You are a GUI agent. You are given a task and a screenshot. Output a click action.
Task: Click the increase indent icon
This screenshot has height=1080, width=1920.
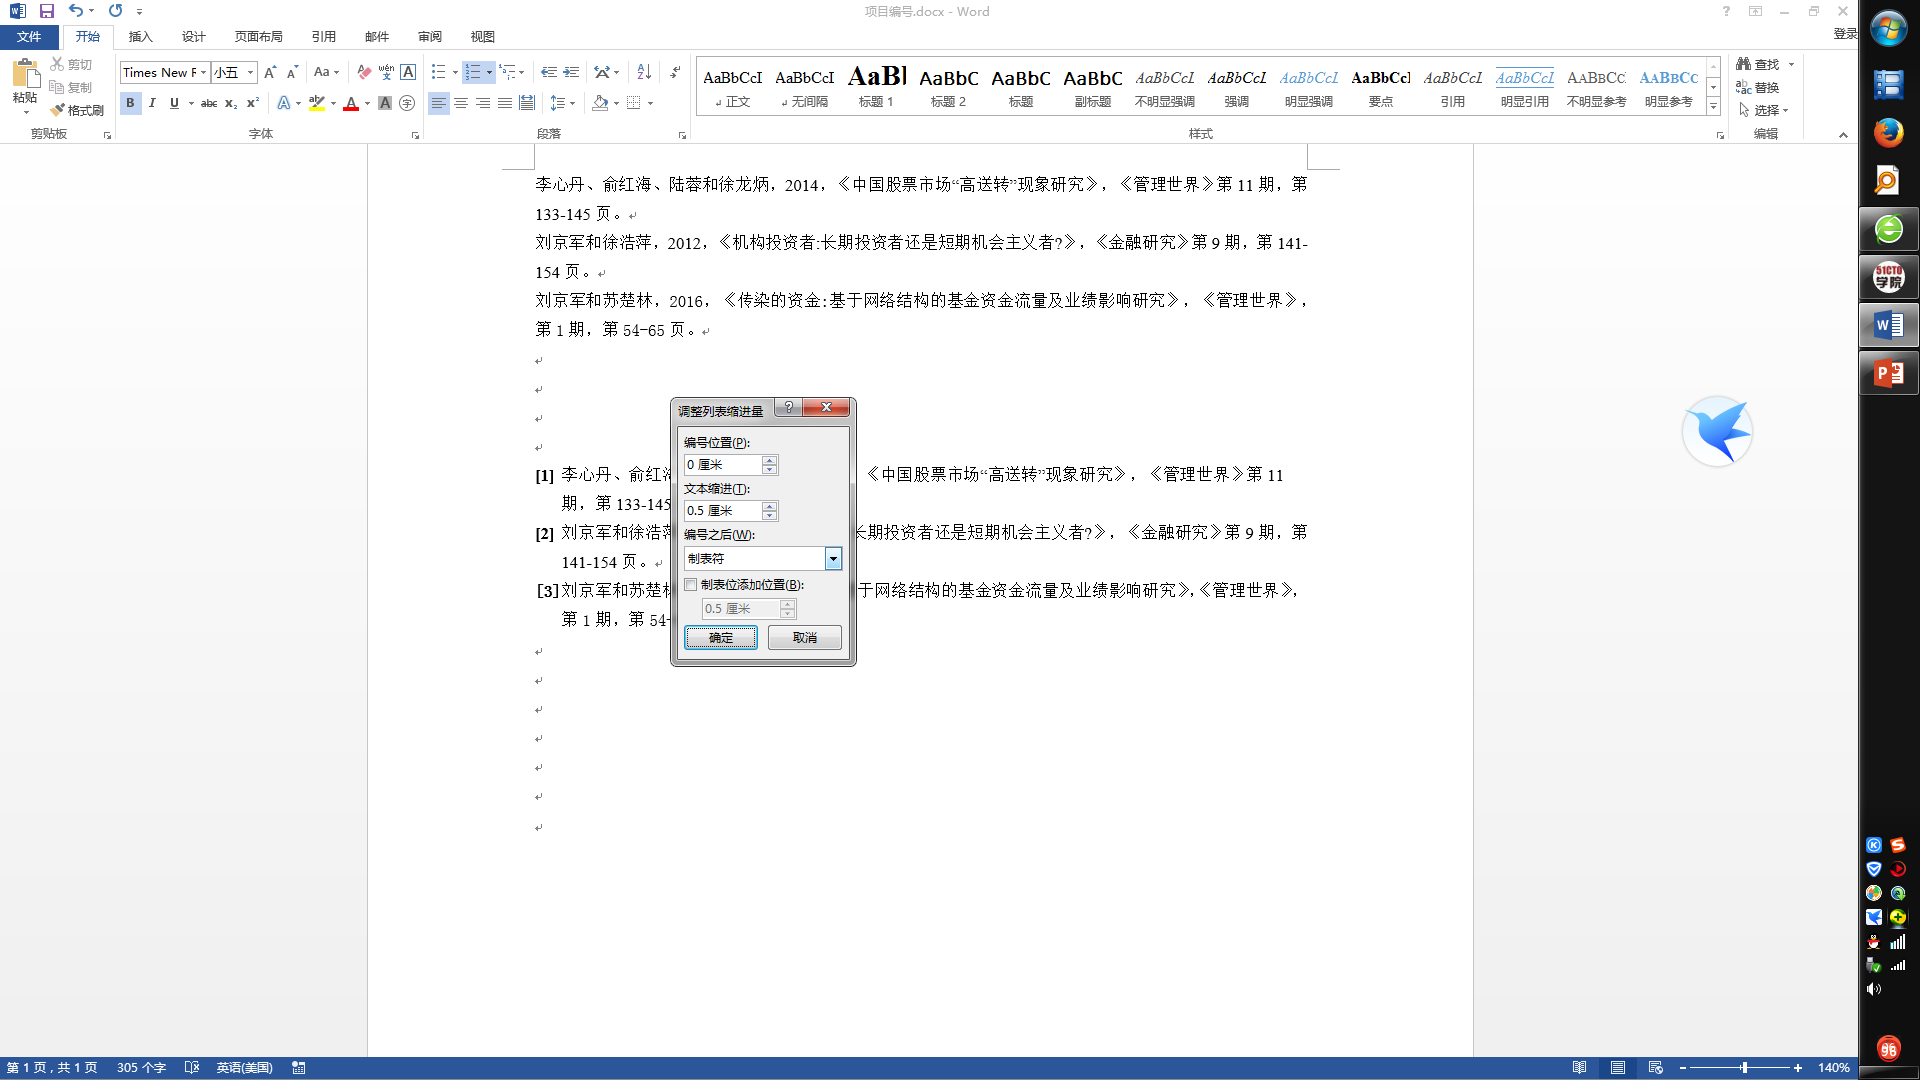click(571, 72)
